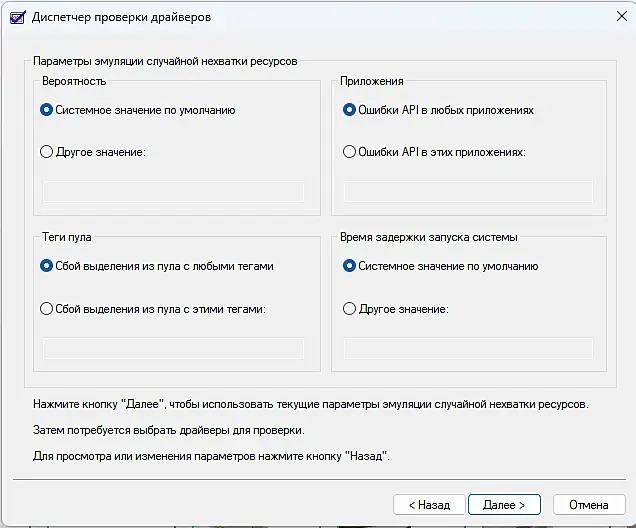Go back with the Назад button
Image resolution: width=636 pixels, height=528 pixels.
pos(428,504)
